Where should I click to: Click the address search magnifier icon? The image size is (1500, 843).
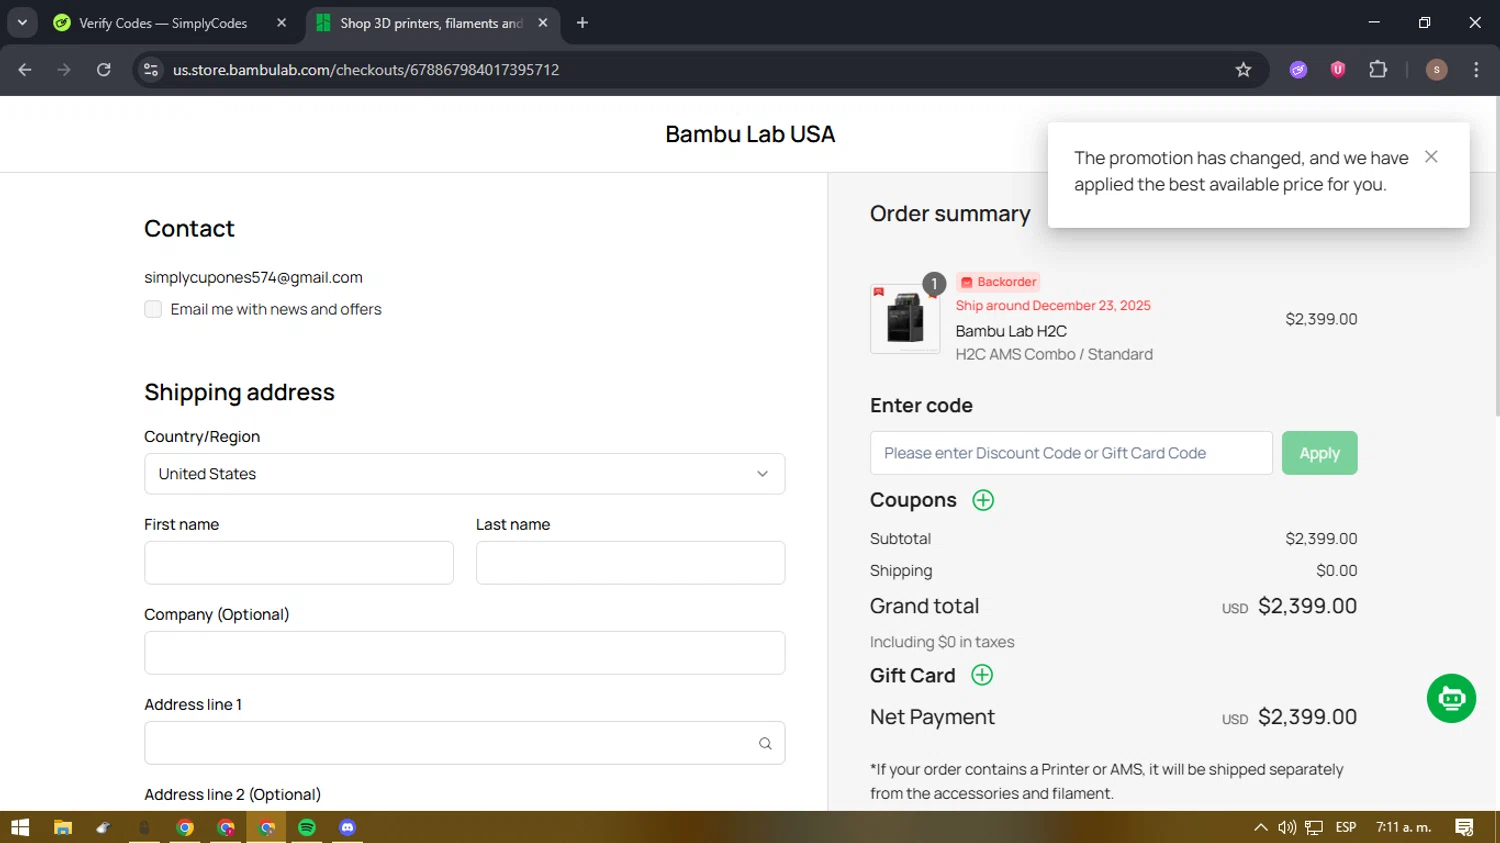[x=765, y=743]
